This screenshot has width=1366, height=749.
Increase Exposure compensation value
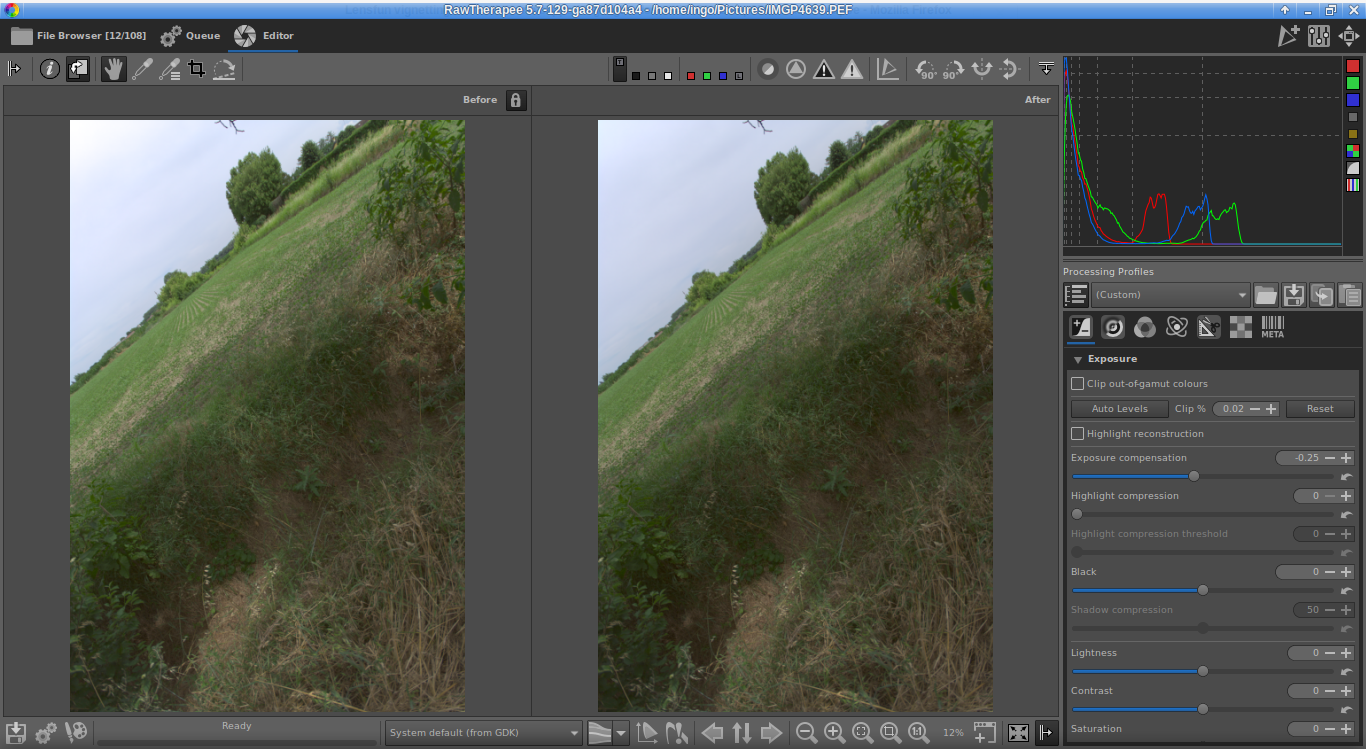pos(1346,458)
